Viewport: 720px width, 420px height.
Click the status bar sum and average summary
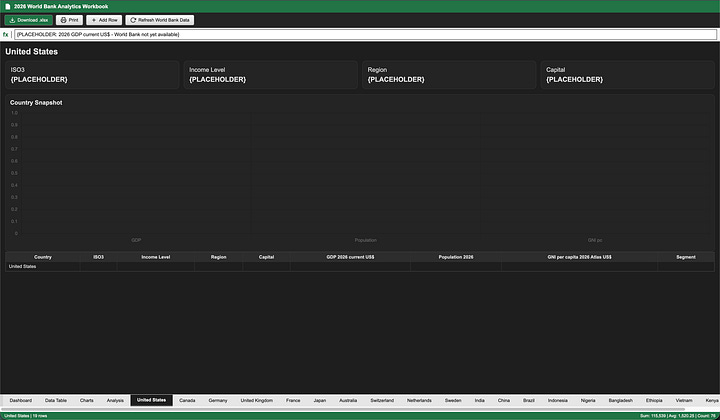(x=678, y=416)
